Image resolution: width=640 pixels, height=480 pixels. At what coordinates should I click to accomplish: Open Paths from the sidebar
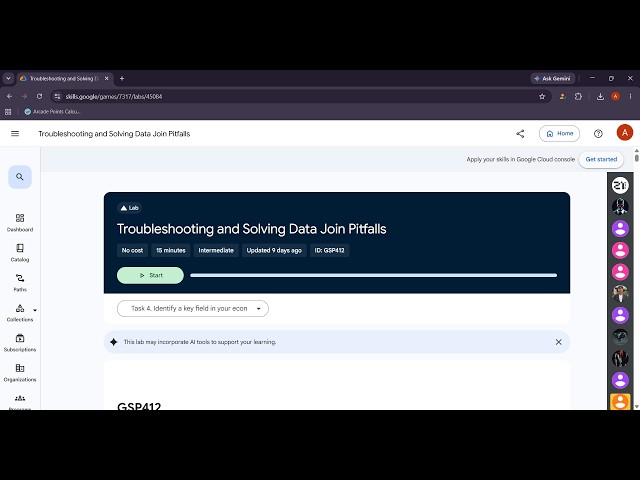[x=20, y=283]
